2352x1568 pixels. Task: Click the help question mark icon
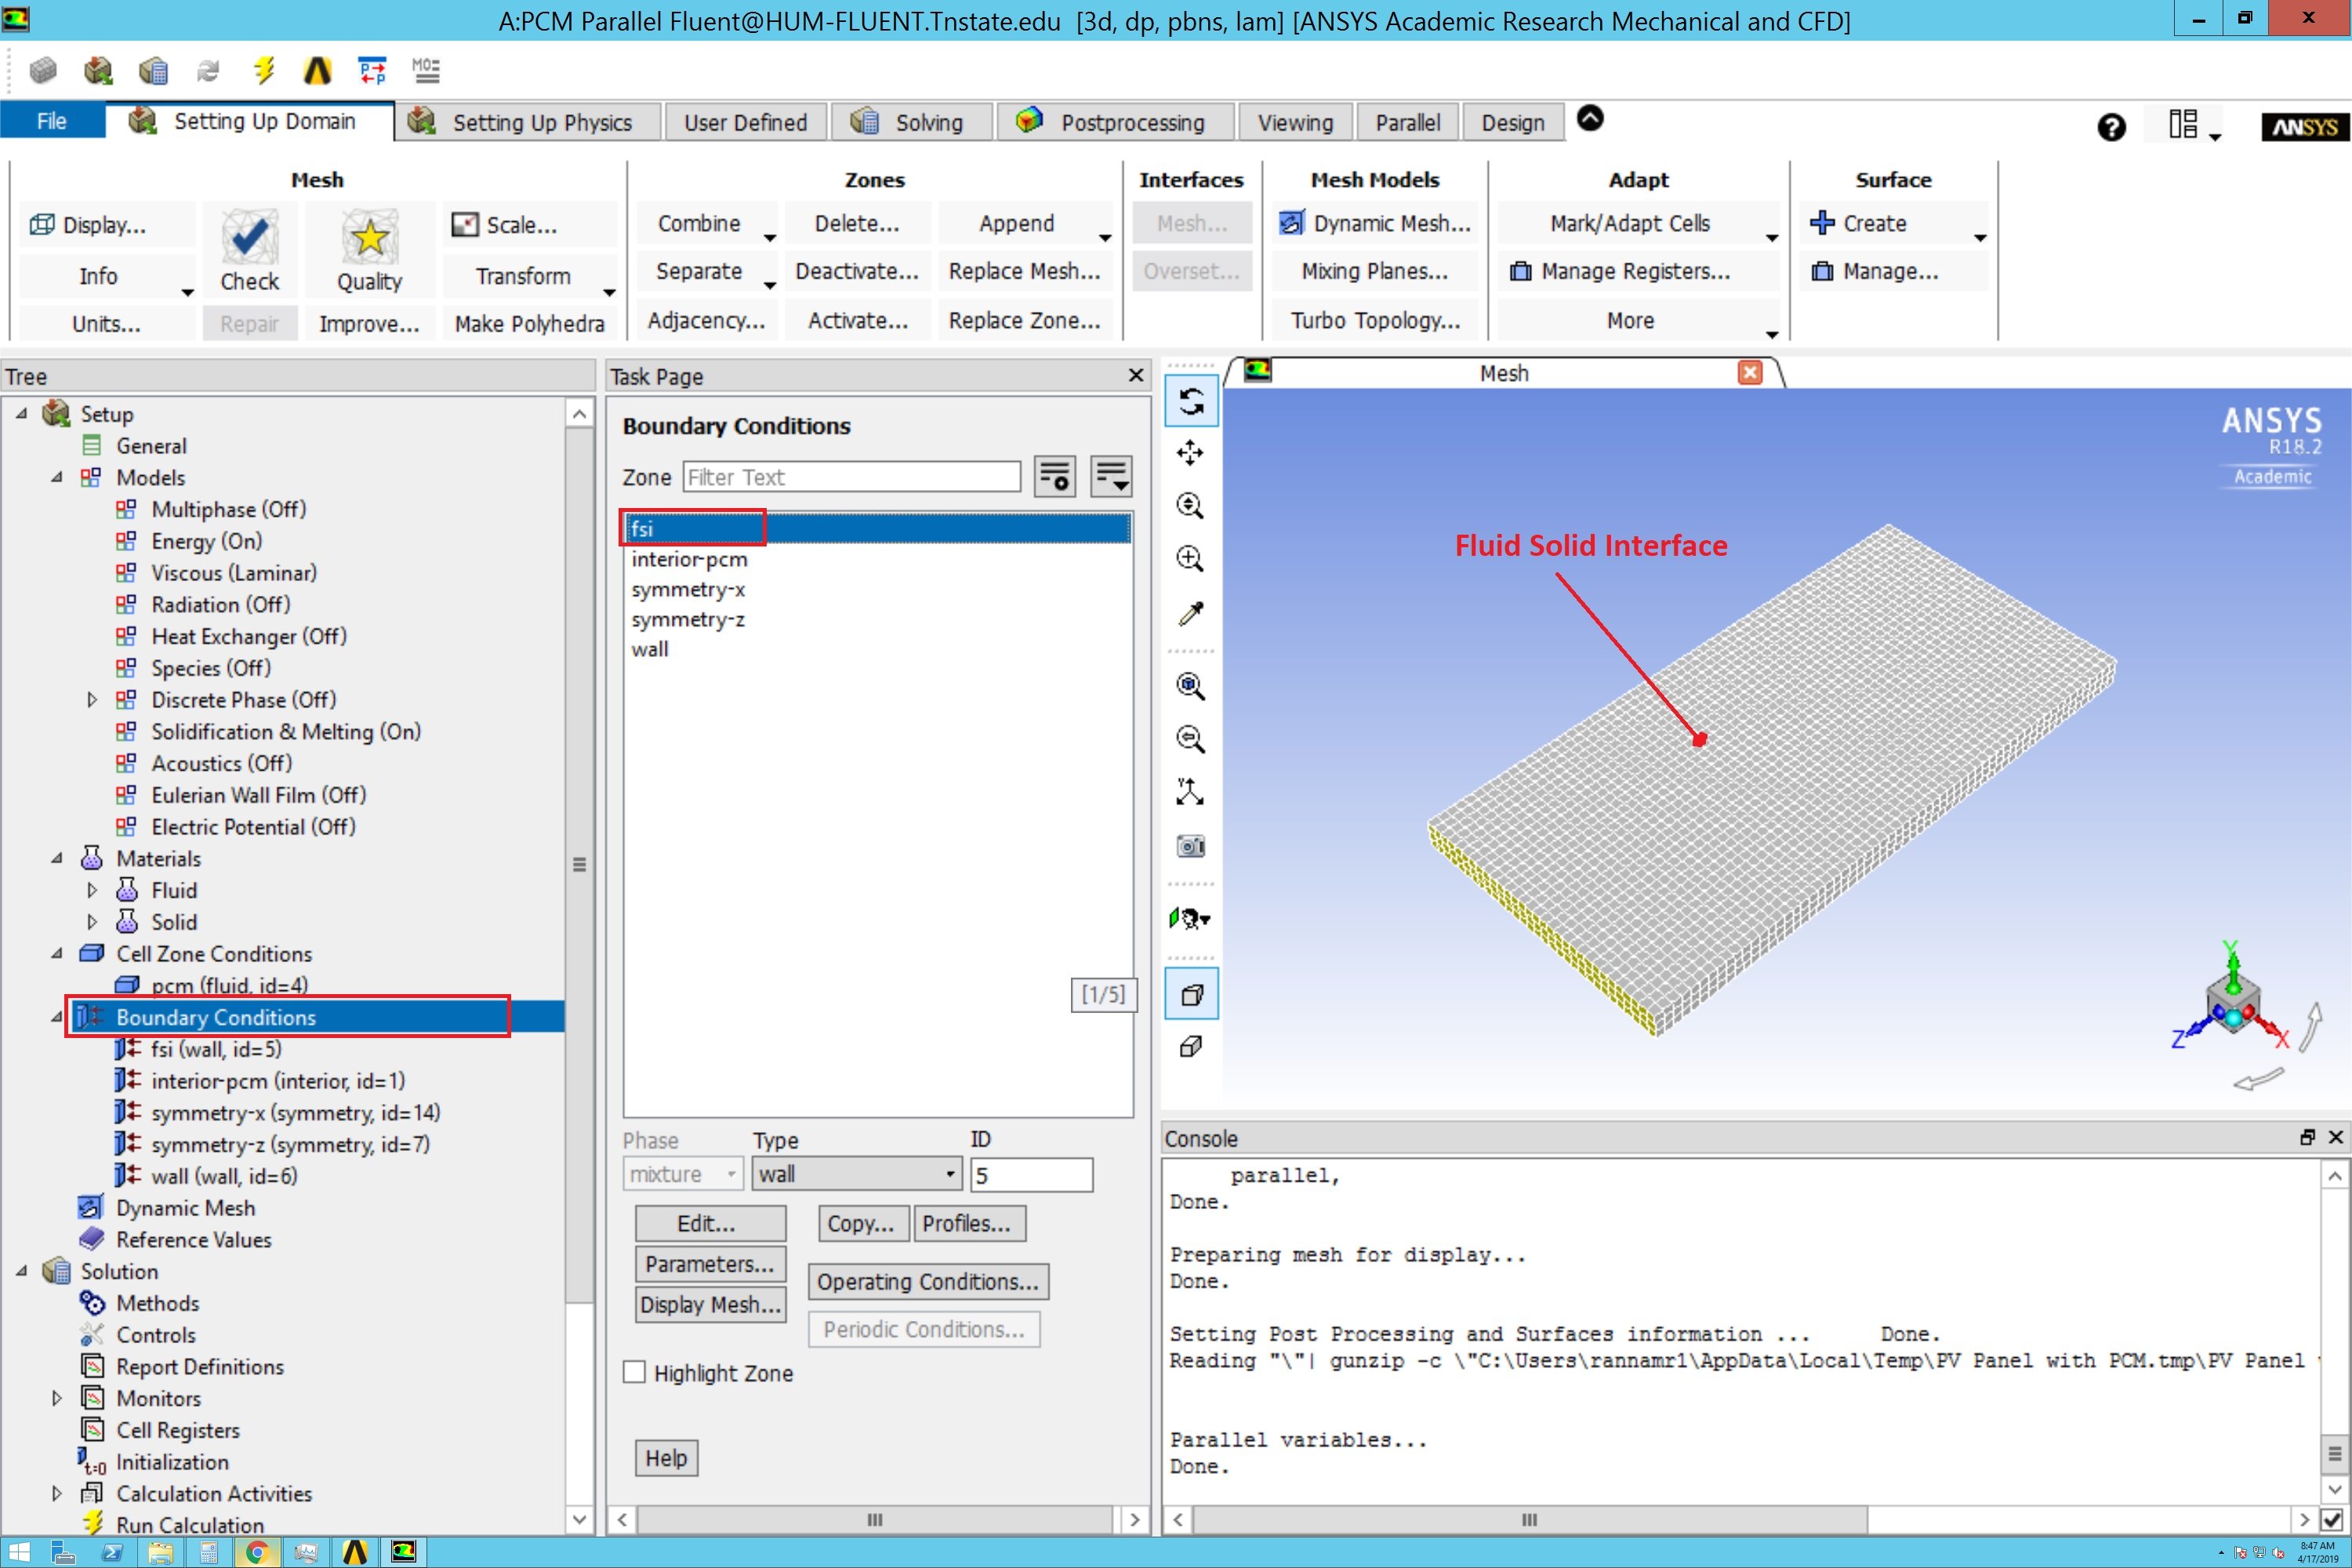(2111, 127)
